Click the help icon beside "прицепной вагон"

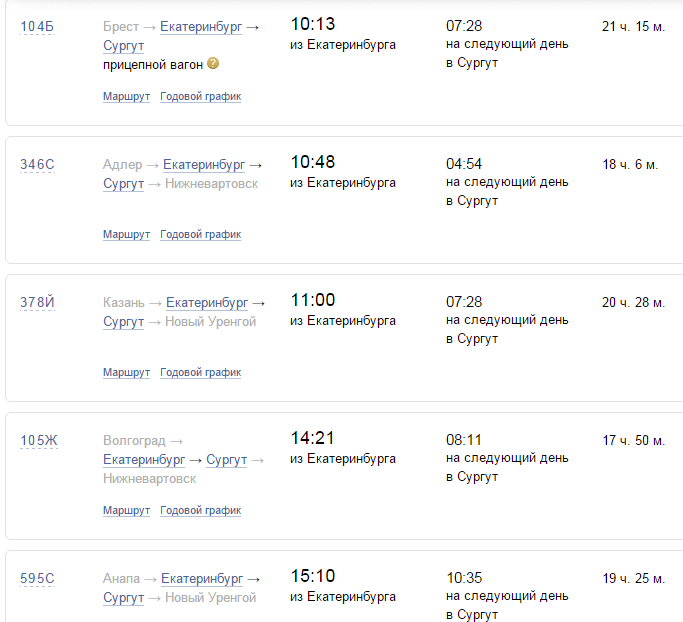pos(213,64)
